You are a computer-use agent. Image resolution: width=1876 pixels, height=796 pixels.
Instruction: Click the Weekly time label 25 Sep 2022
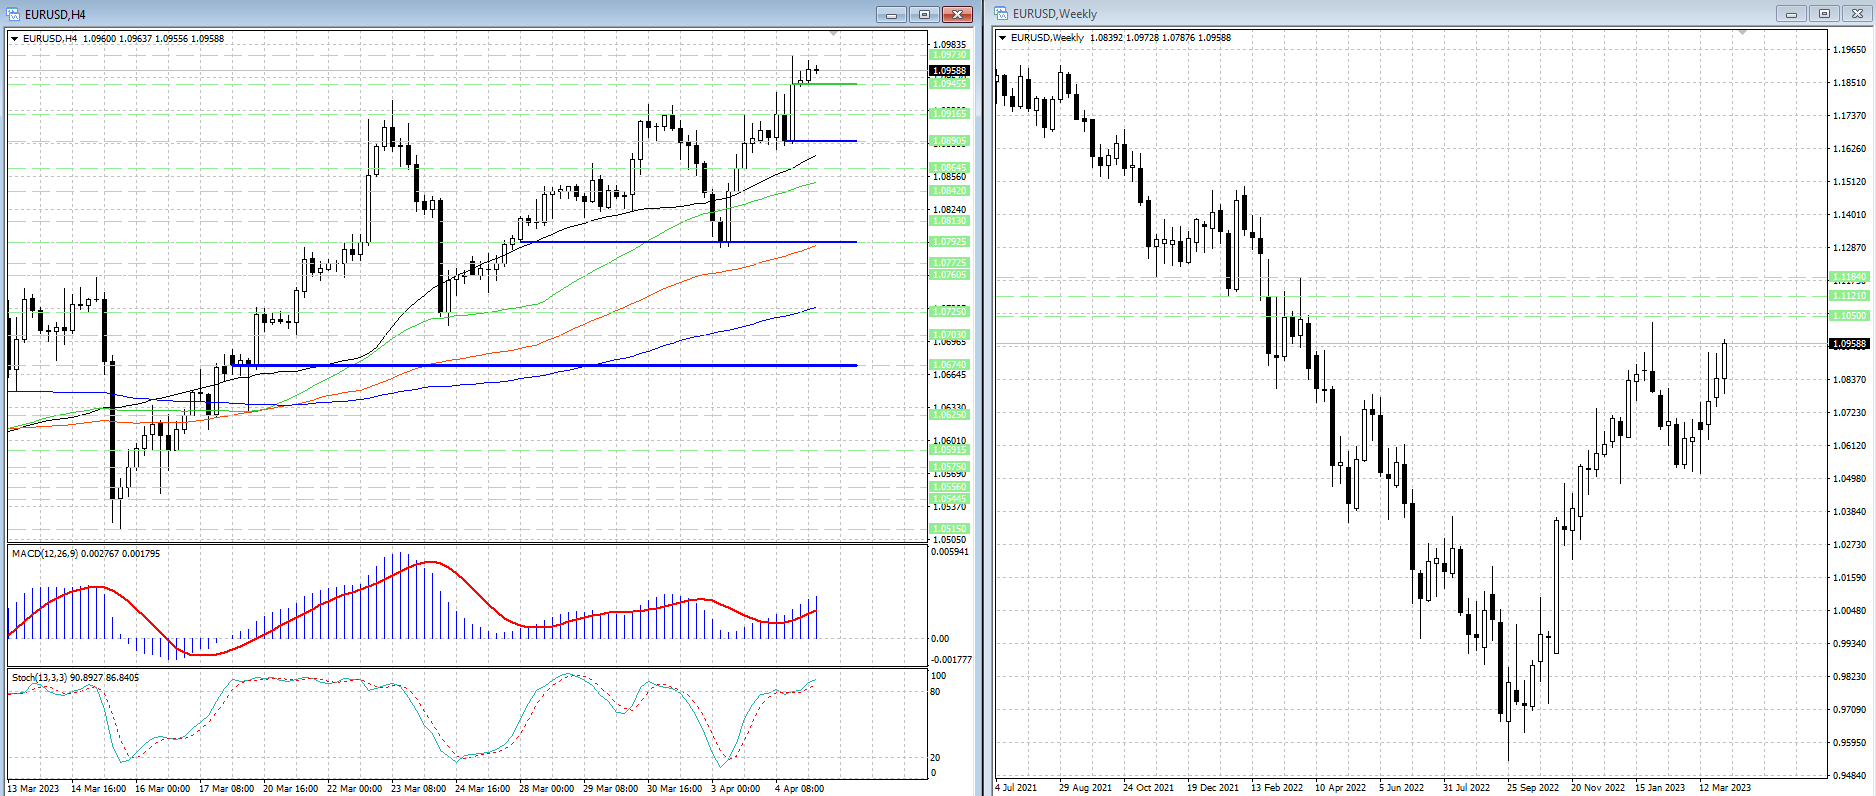(1533, 788)
